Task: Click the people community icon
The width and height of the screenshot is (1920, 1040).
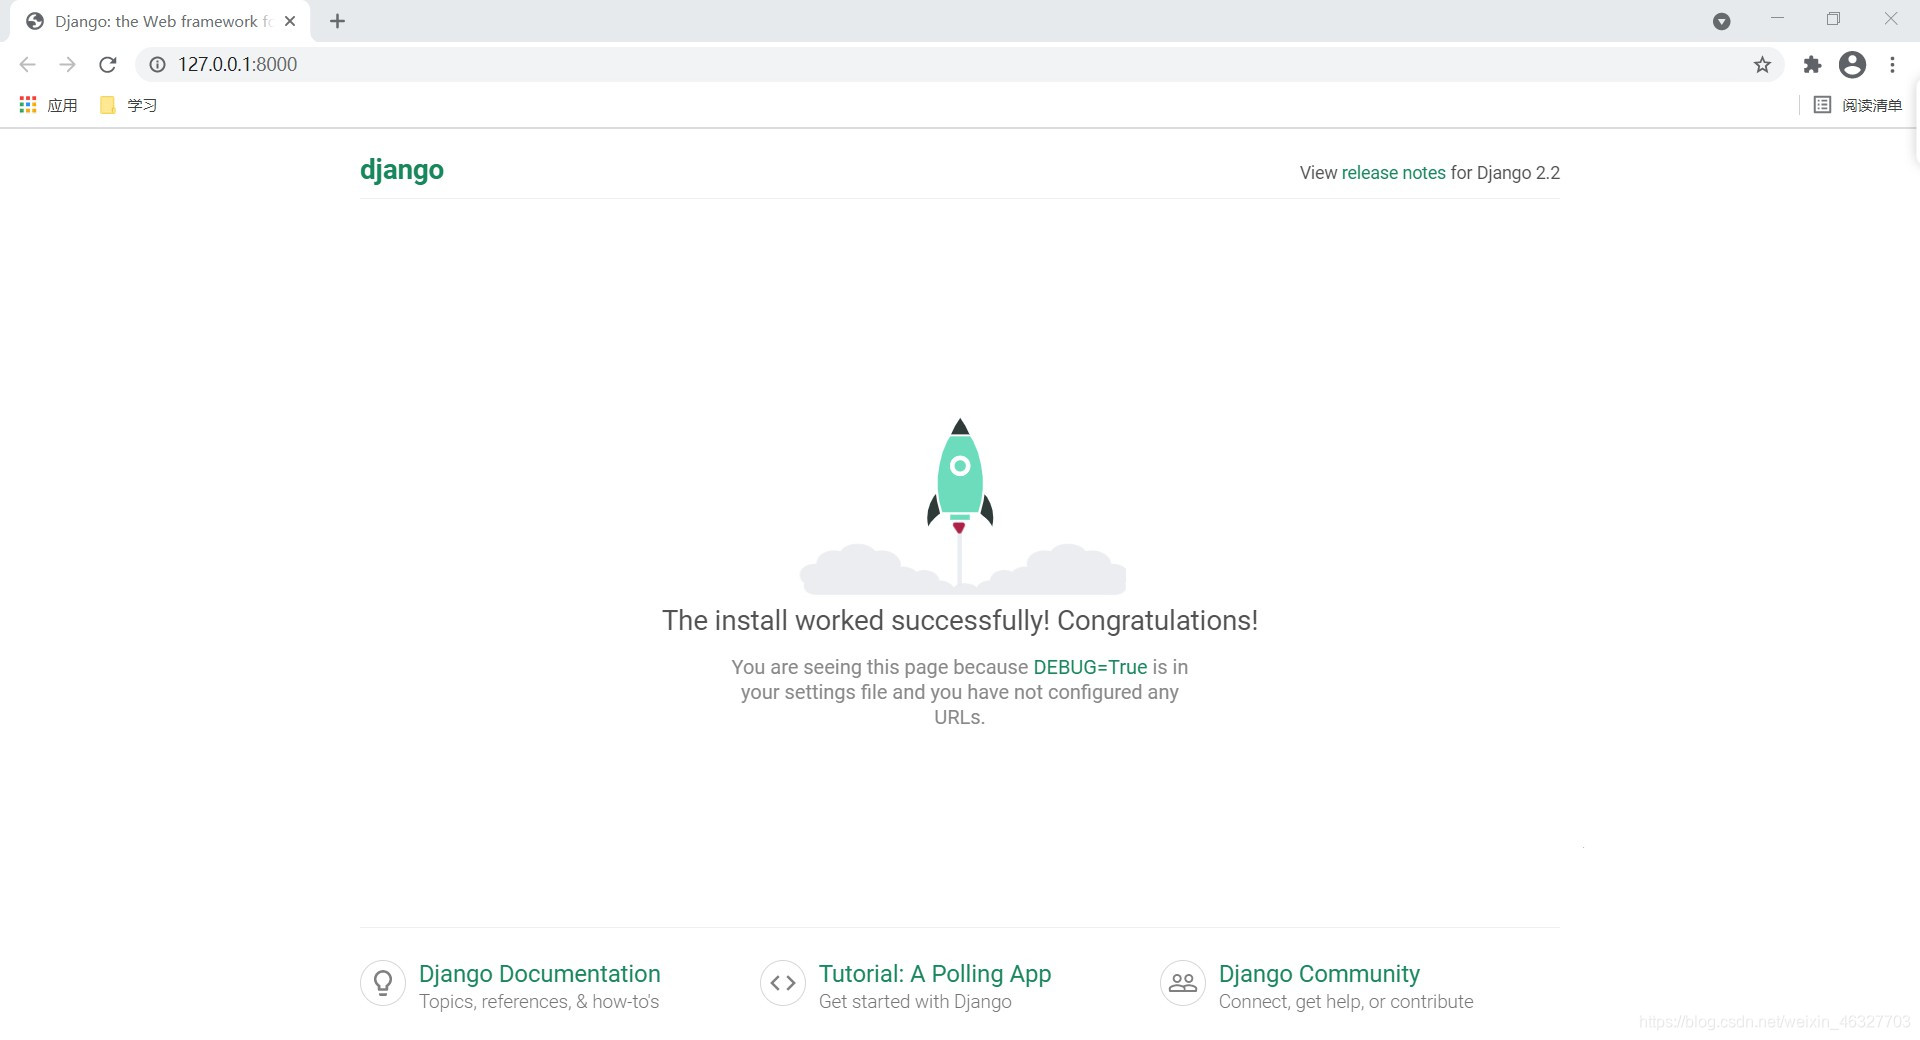Action: pyautogui.click(x=1183, y=984)
